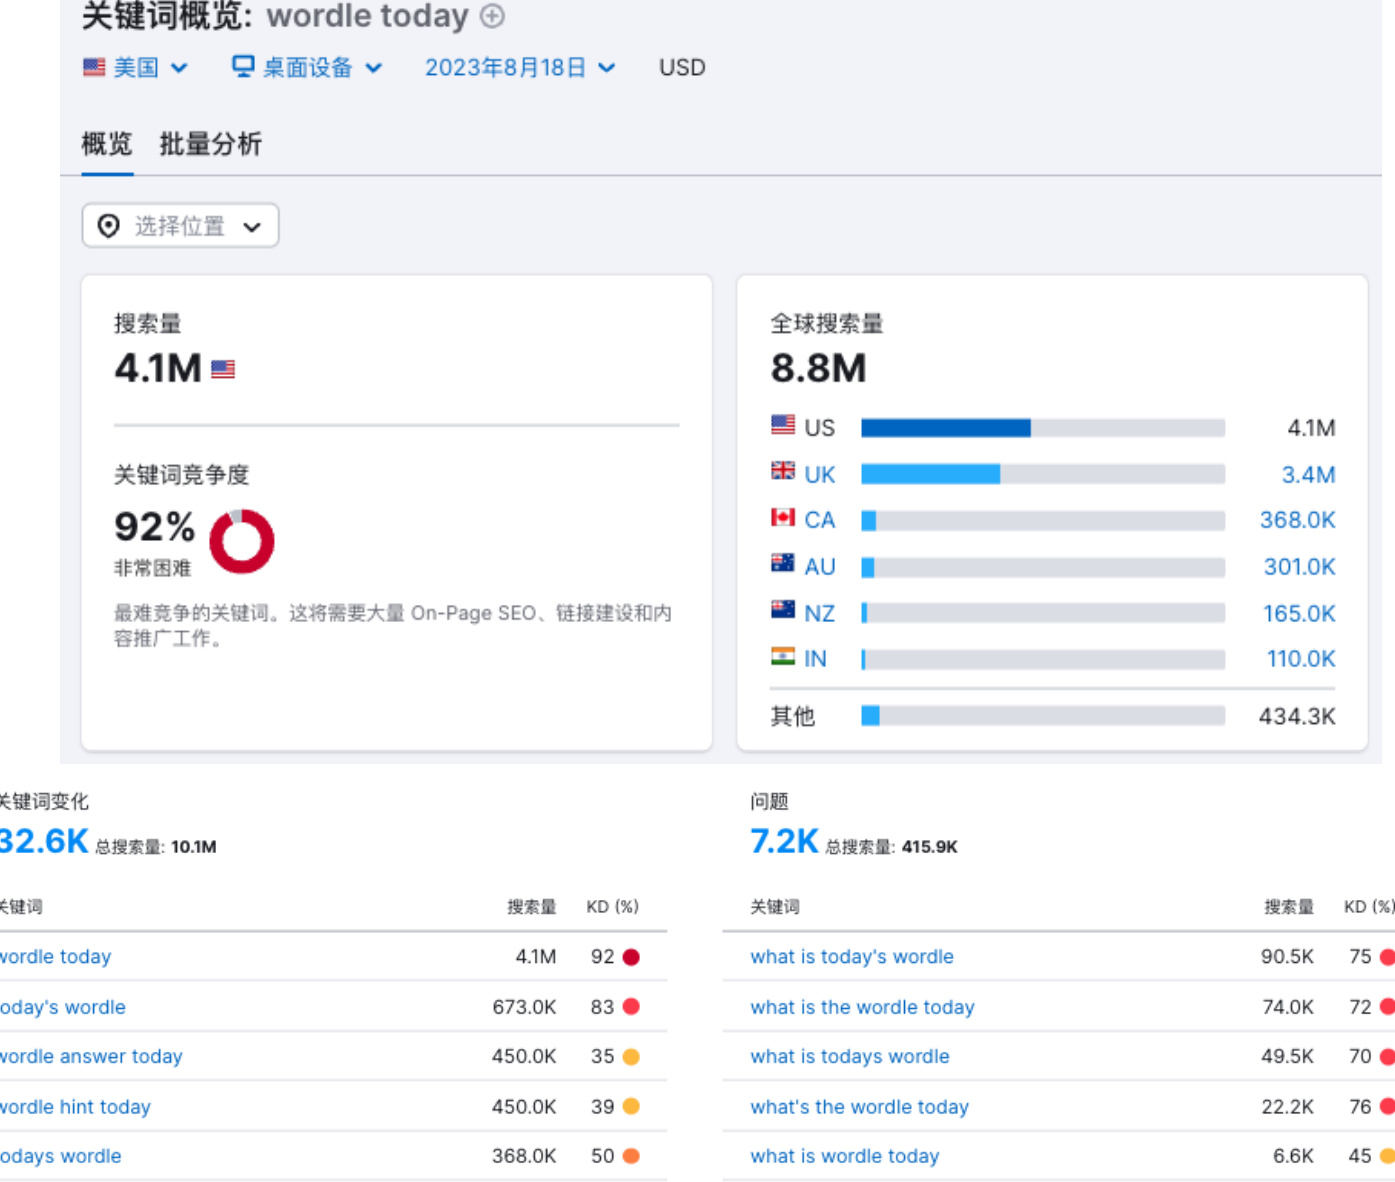Click the Canada flag icon

pyautogui.click(x=783, y=517)
